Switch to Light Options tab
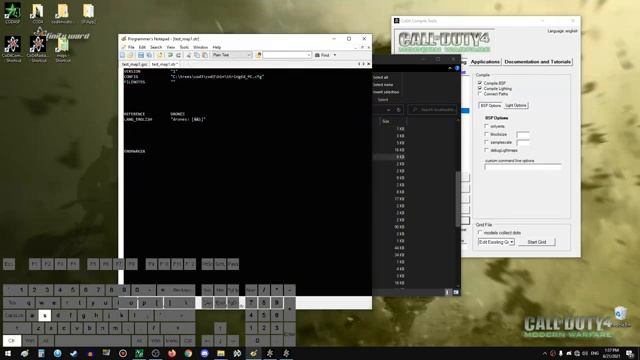Screen dimensions: 640x360 [x=516, y=105]
